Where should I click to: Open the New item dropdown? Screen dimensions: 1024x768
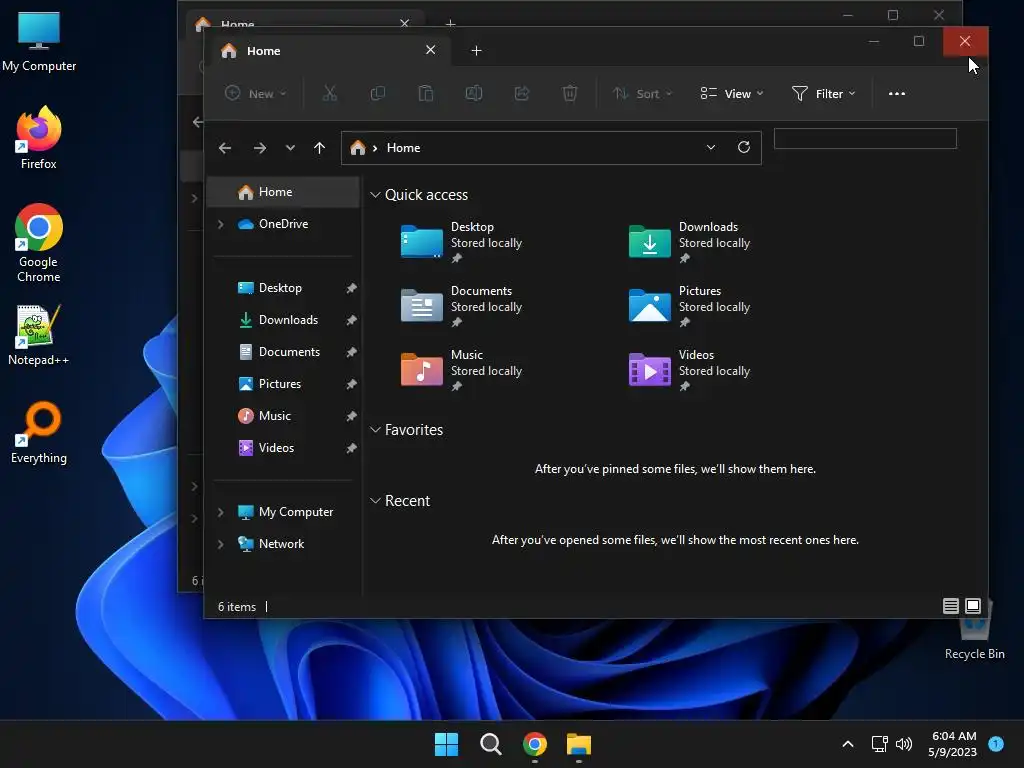click(255, 93)
